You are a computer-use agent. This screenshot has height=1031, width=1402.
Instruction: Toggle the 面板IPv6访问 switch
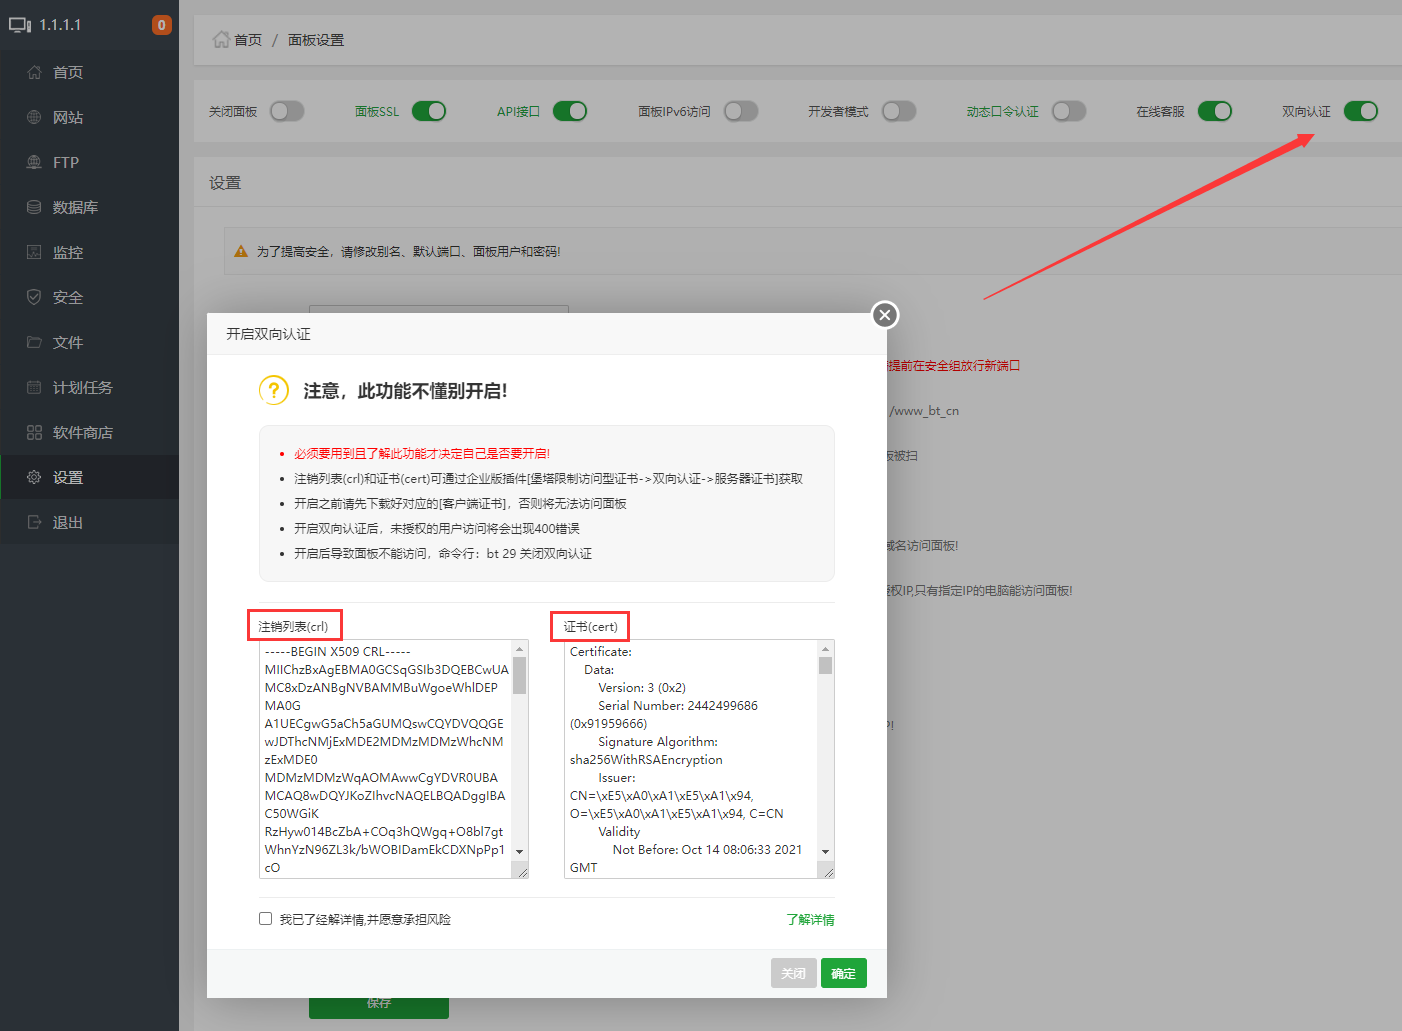click(741, 111)
